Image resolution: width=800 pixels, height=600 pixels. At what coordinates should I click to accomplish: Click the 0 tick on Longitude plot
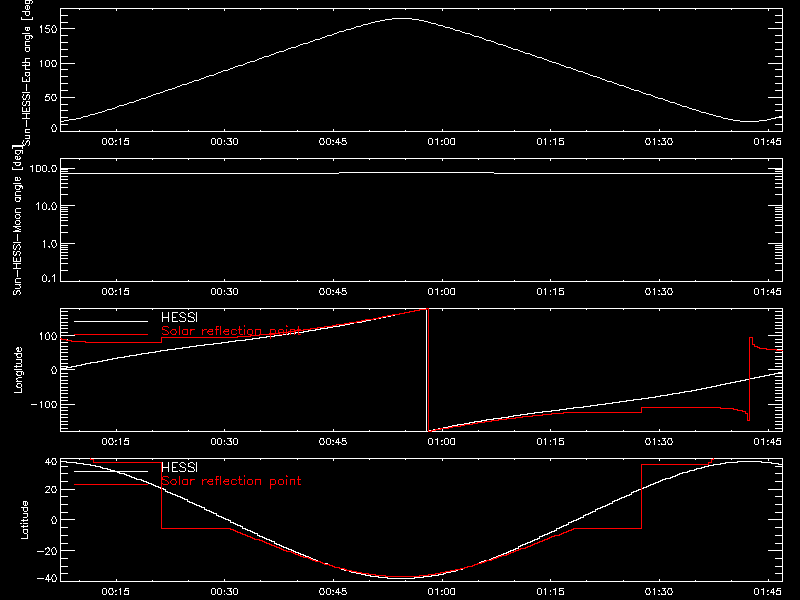[54, 370]
